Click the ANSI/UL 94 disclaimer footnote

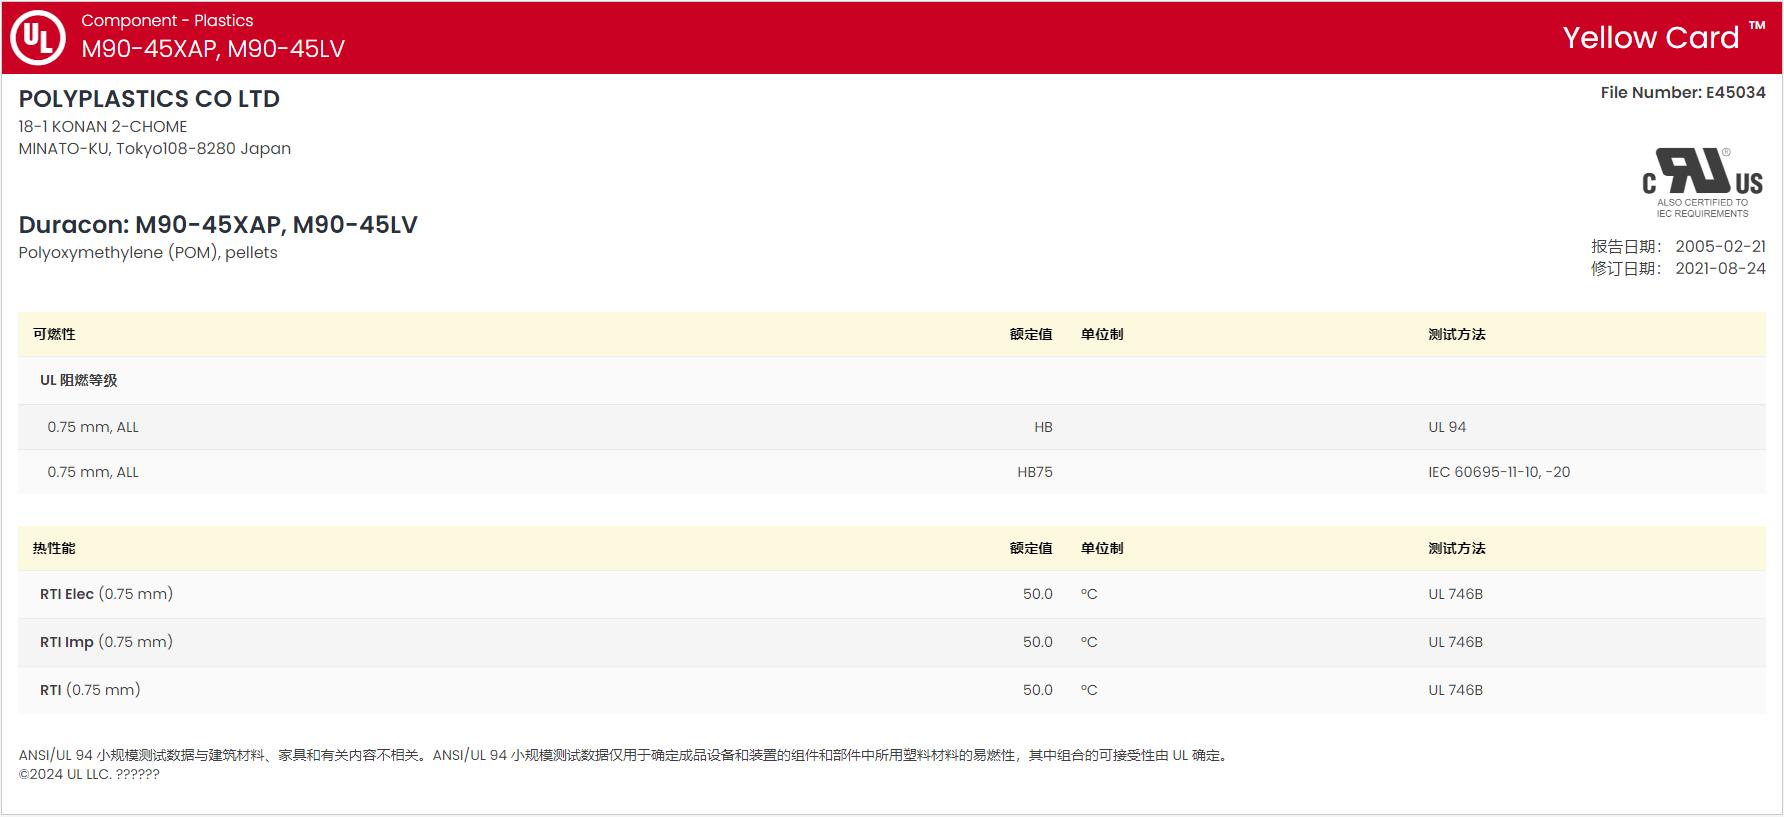625,755
